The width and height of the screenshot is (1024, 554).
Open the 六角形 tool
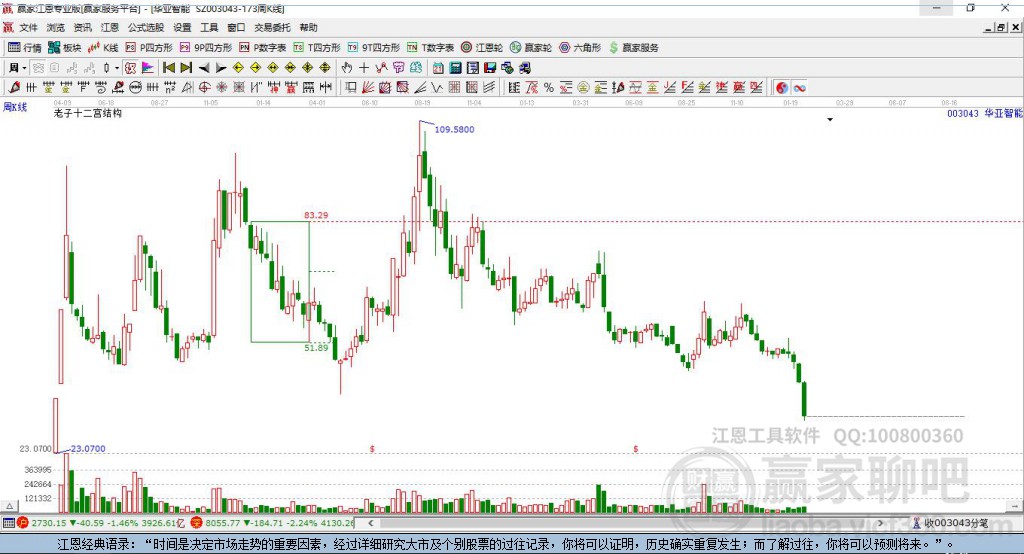pyautogui.click(x=580, y=48)
